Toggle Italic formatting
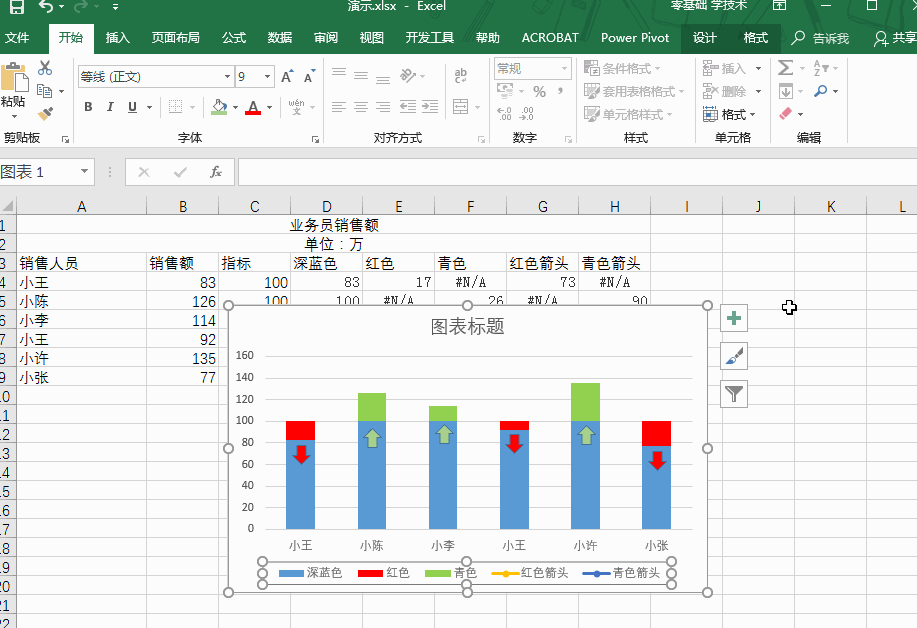 click(x=110, y=106)
